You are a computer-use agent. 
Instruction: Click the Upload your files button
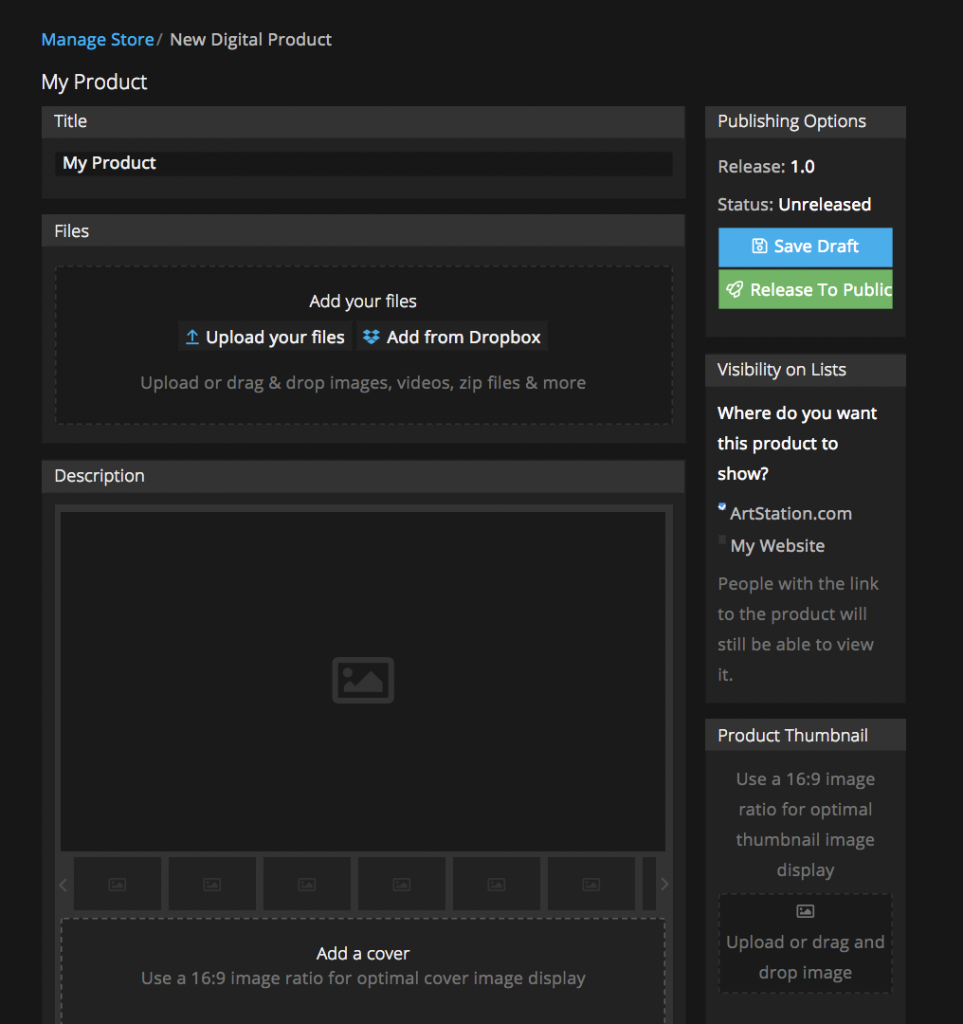pos(264,337)
